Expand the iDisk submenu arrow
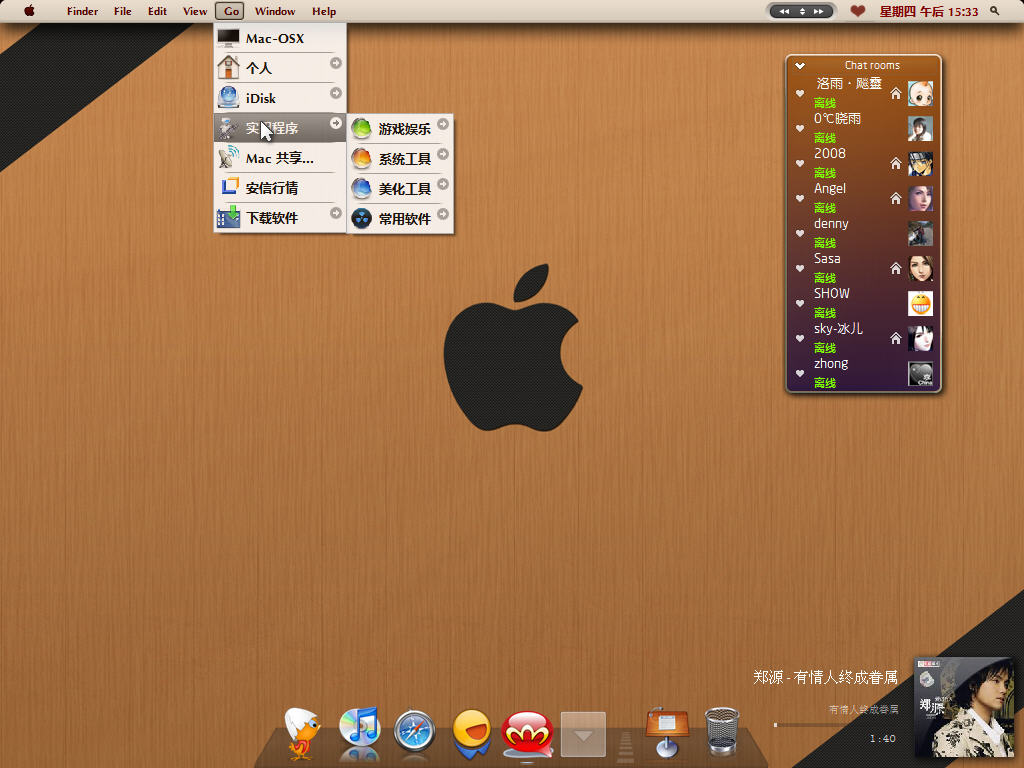This screenshot has height=768, width=1024. click(336, 93)
